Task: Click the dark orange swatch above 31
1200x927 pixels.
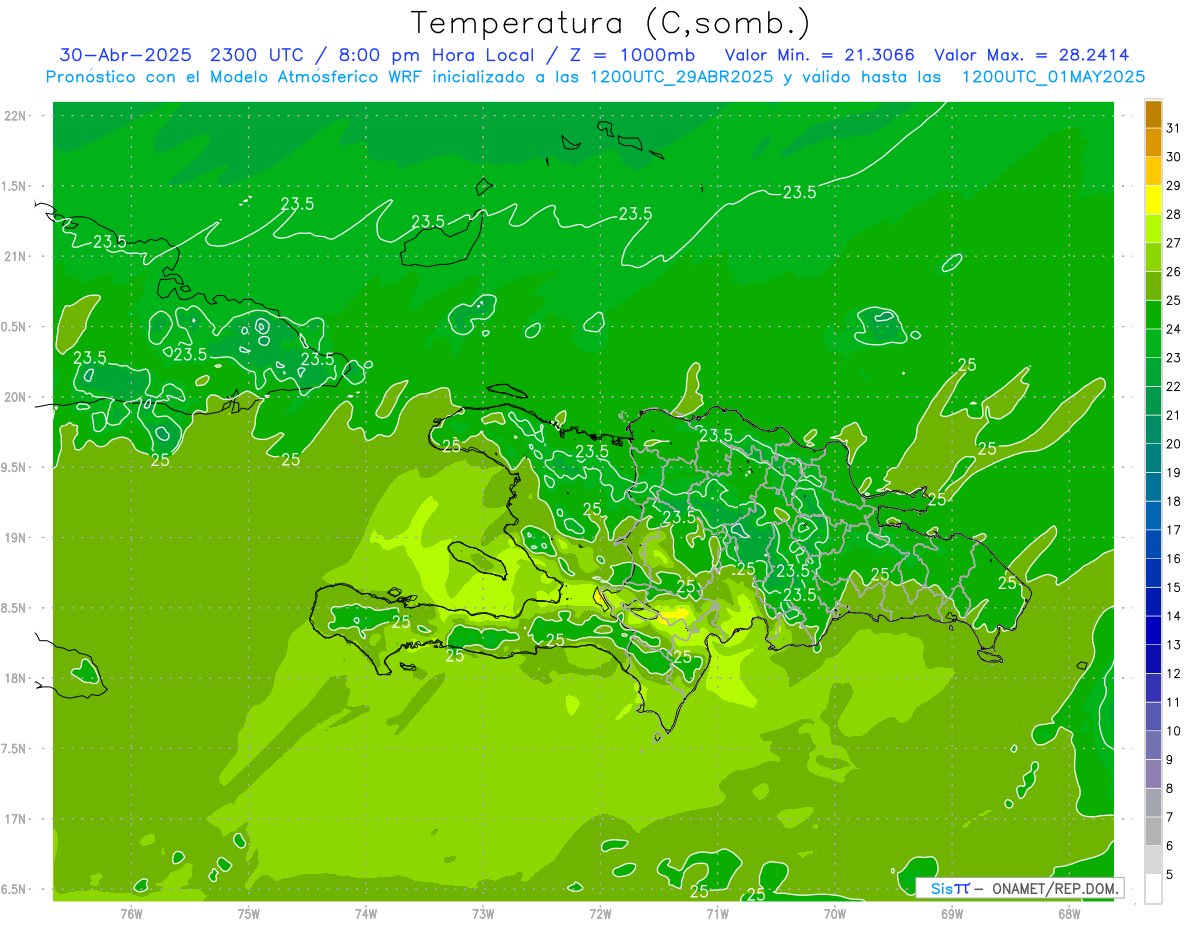Action: [x=1153, y=114]
